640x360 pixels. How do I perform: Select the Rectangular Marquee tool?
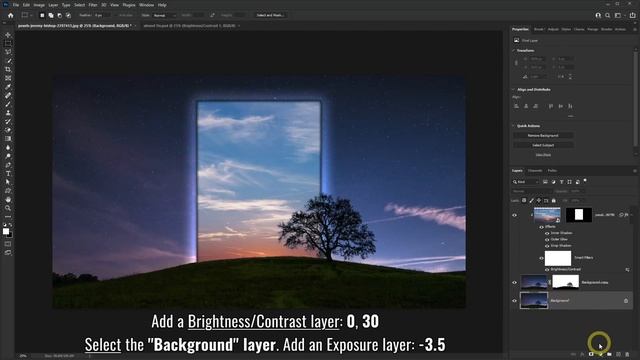pyautogui.click(x=8, y=43)
